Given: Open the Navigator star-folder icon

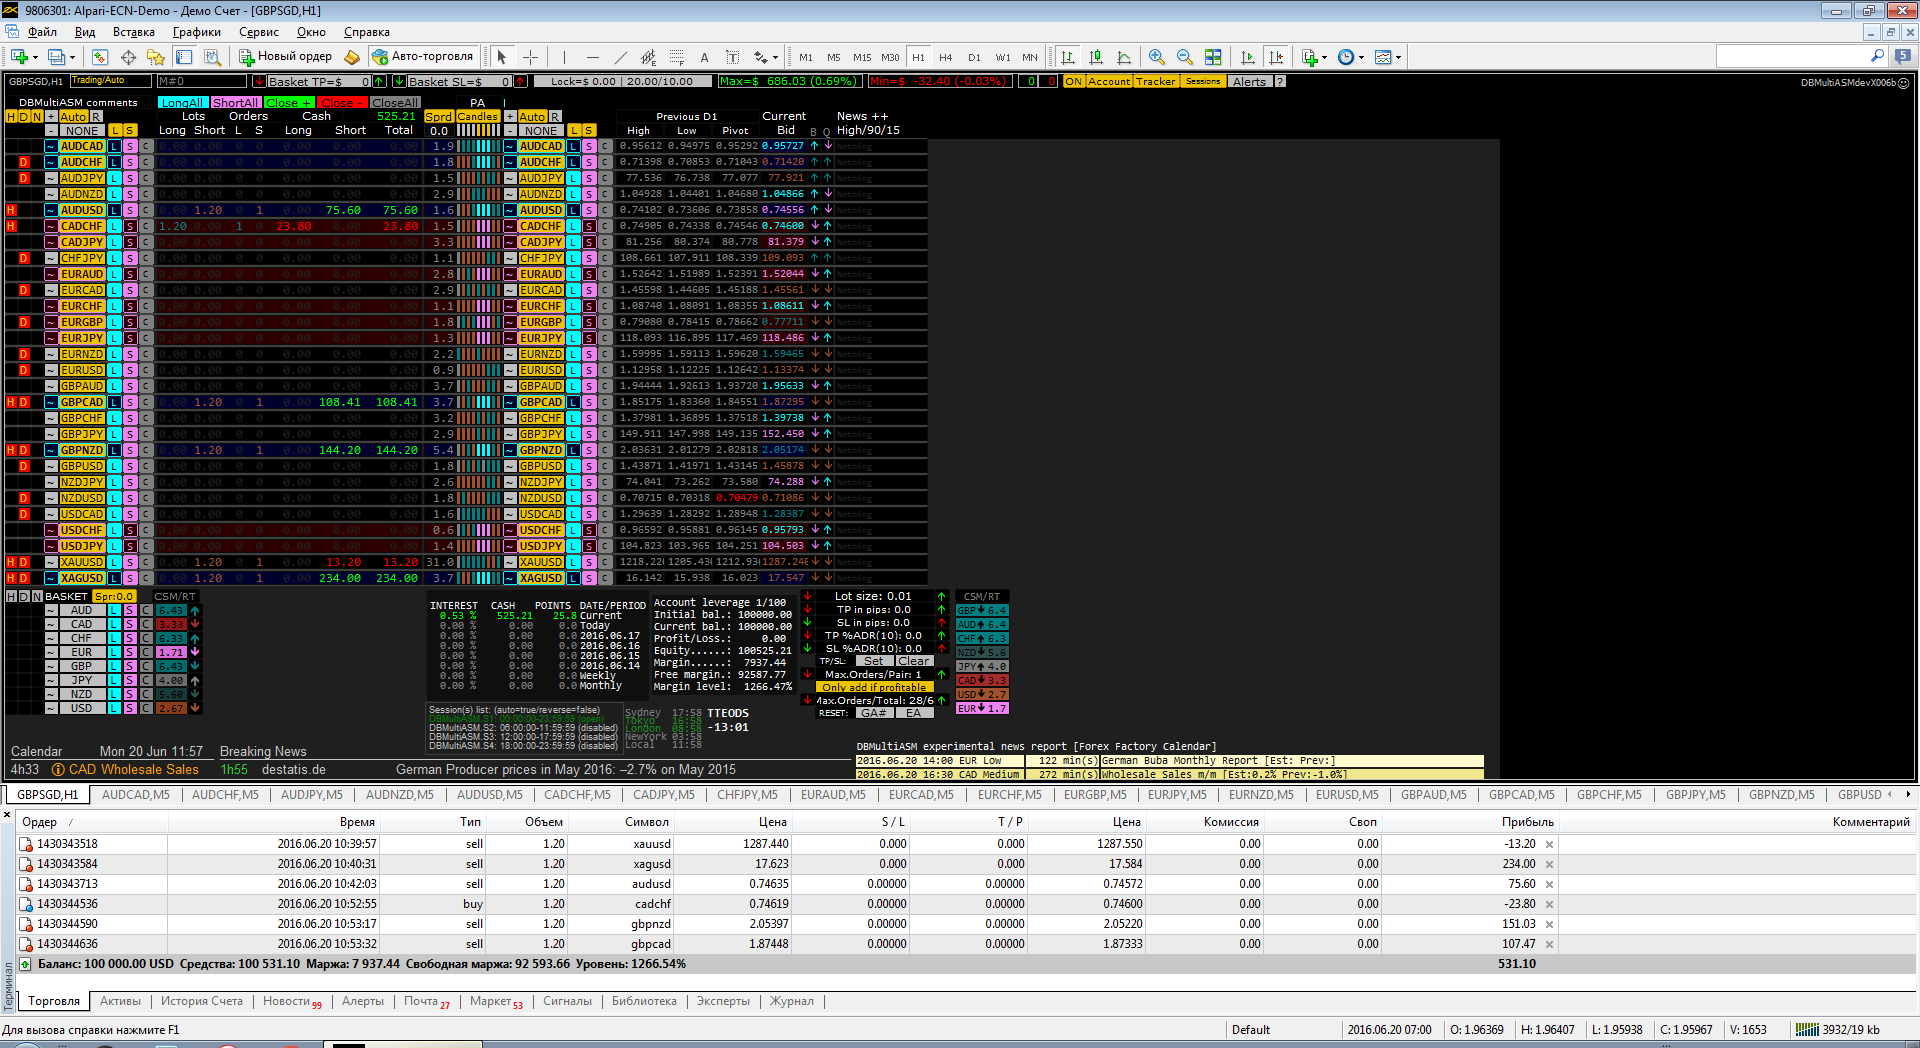Looking at the screenshot, I should [x=156, y=57].
